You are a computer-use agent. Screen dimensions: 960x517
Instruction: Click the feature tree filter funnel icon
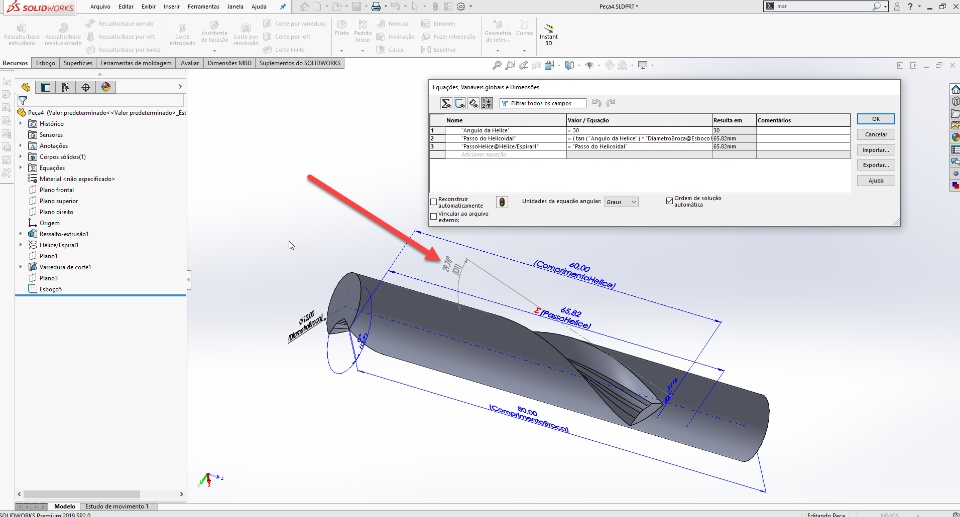(x=23, y=100)
